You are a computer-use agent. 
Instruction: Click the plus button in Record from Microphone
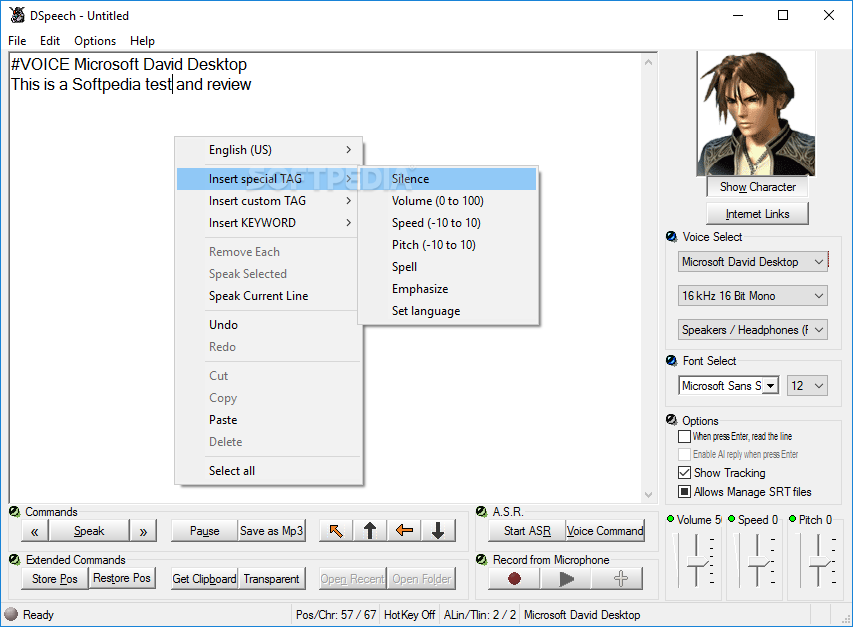620,579
